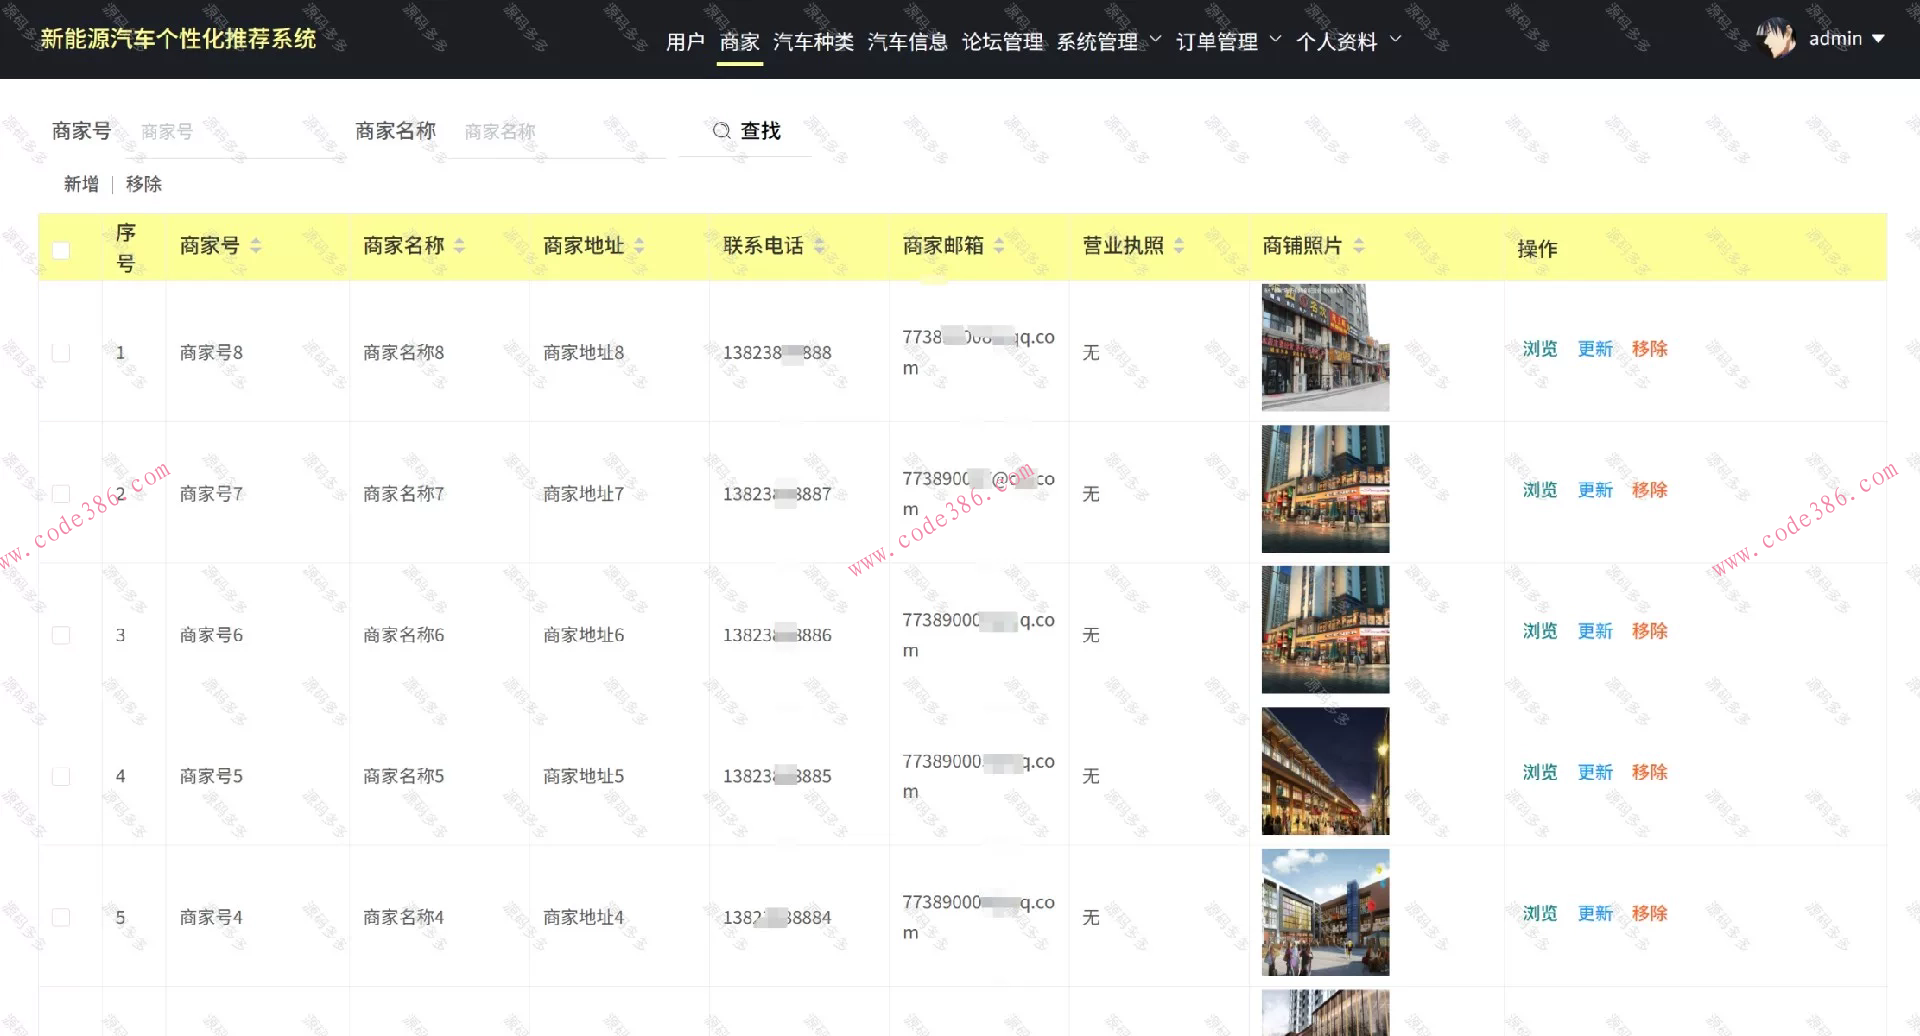This screenshot has width=1920, height=1036.
Task: Tick the checkbox next to 商家号5
Action: tap(61, 775)
